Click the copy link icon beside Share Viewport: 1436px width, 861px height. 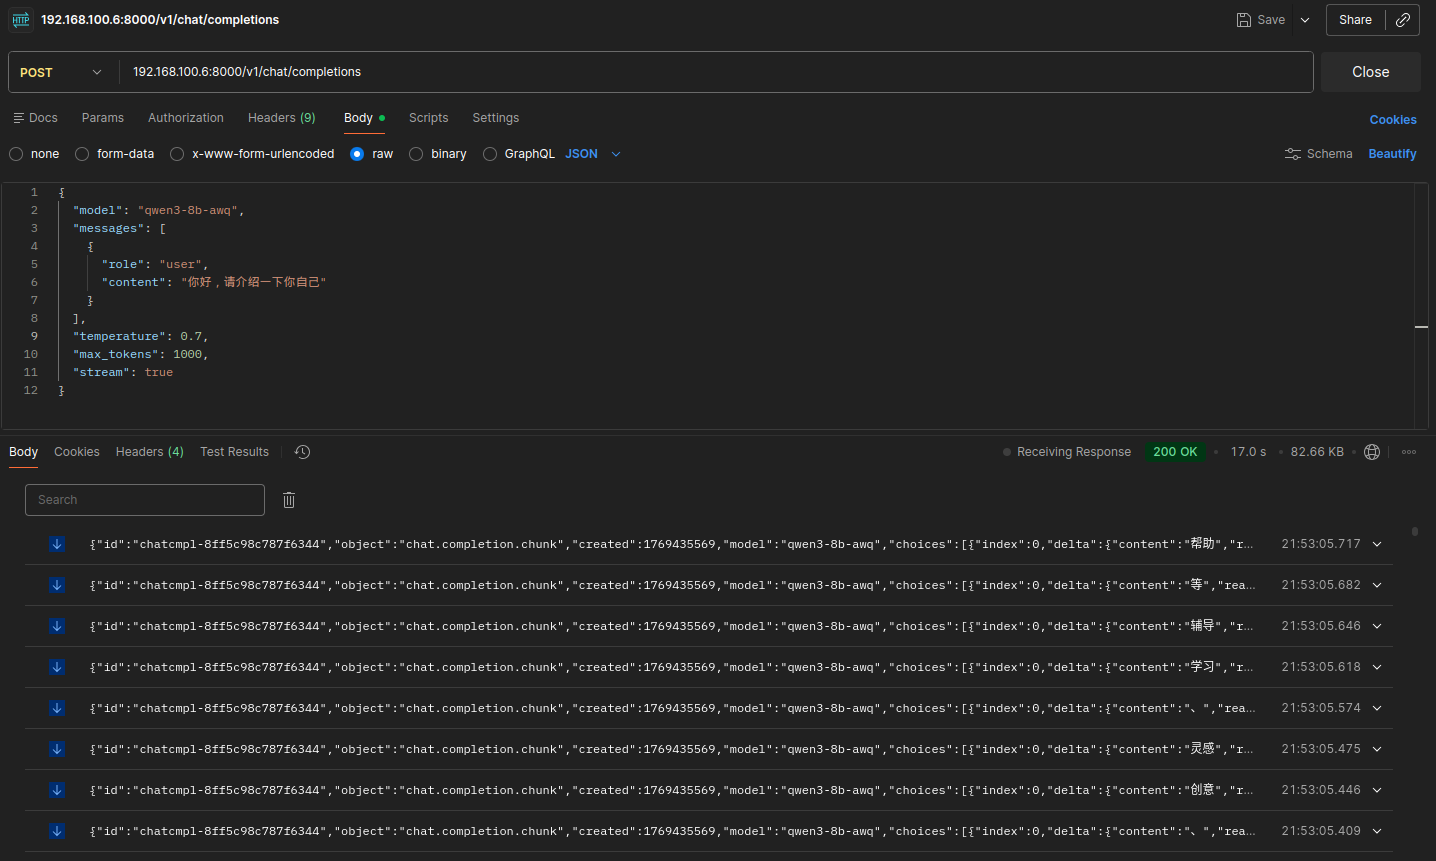1403,20
